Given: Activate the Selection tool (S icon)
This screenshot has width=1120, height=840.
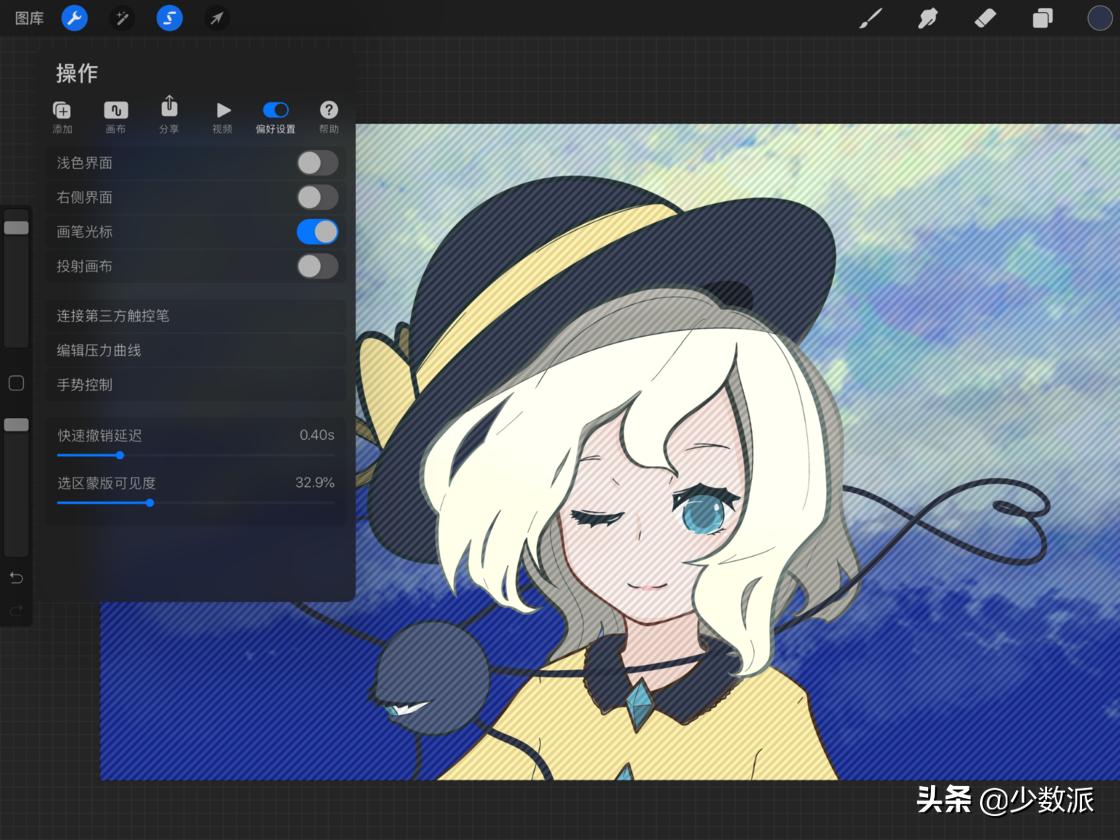Looking at the screenshot, I should 168,18.
